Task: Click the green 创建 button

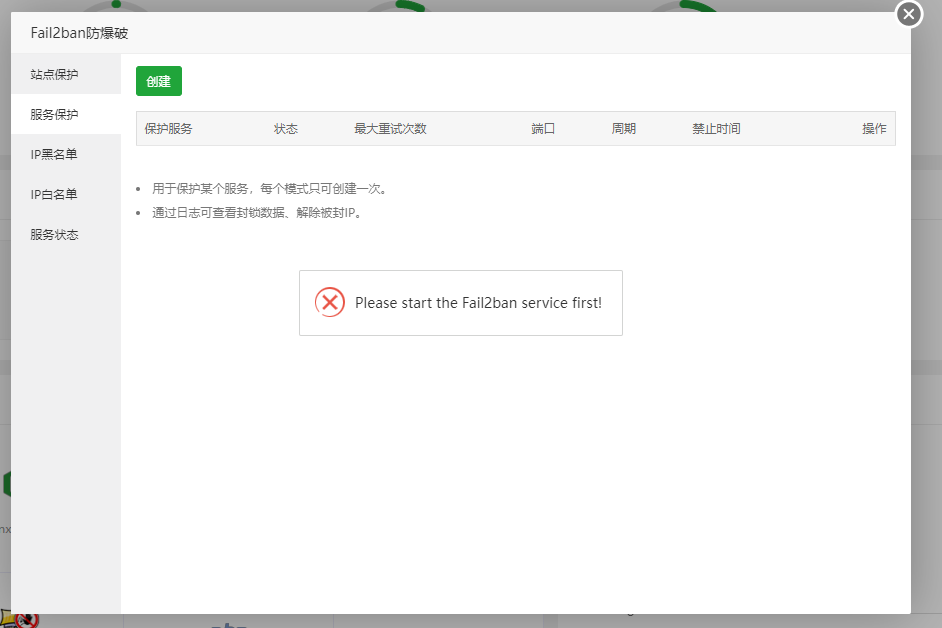Action: pos(159,81)
